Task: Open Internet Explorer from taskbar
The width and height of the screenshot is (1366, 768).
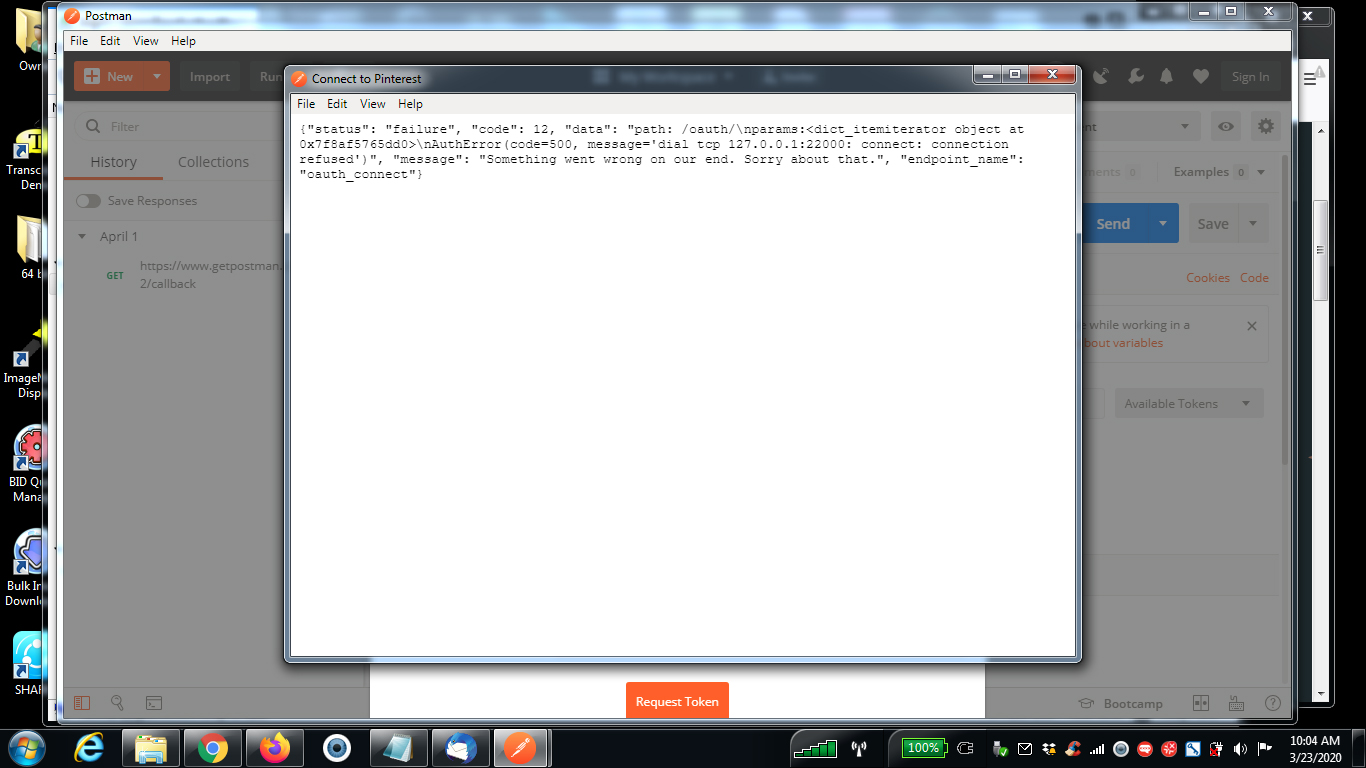Action: (x=89, y=747)
